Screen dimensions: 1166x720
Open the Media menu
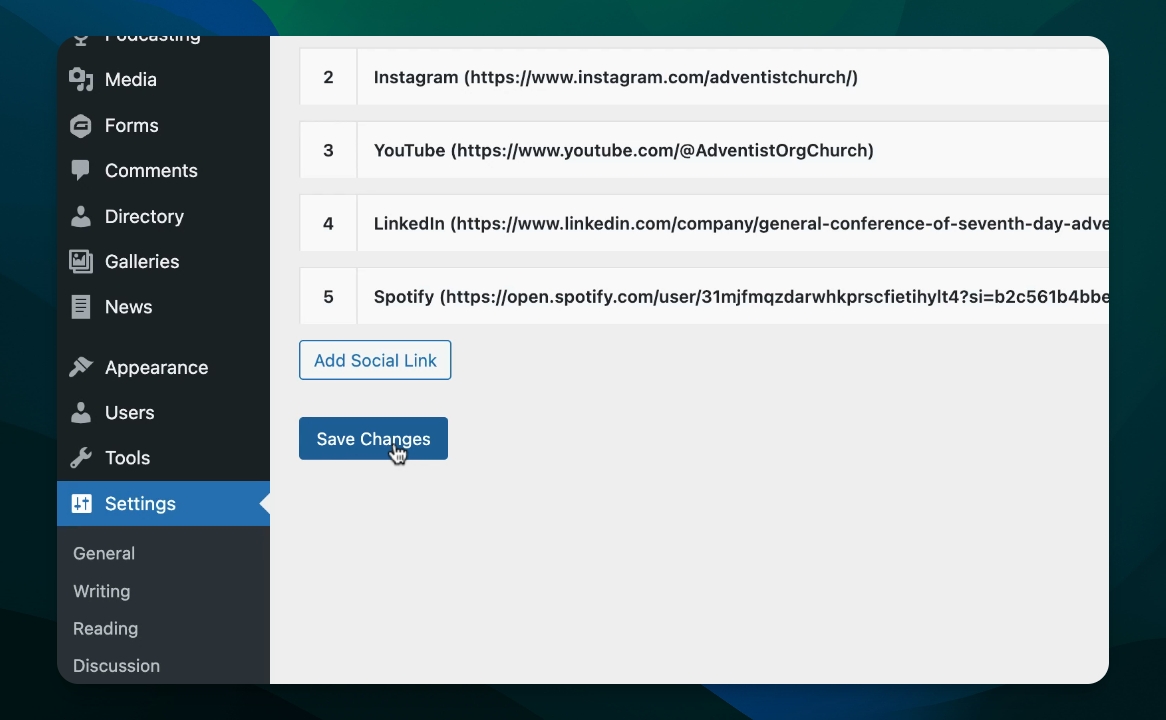(164, 80)
